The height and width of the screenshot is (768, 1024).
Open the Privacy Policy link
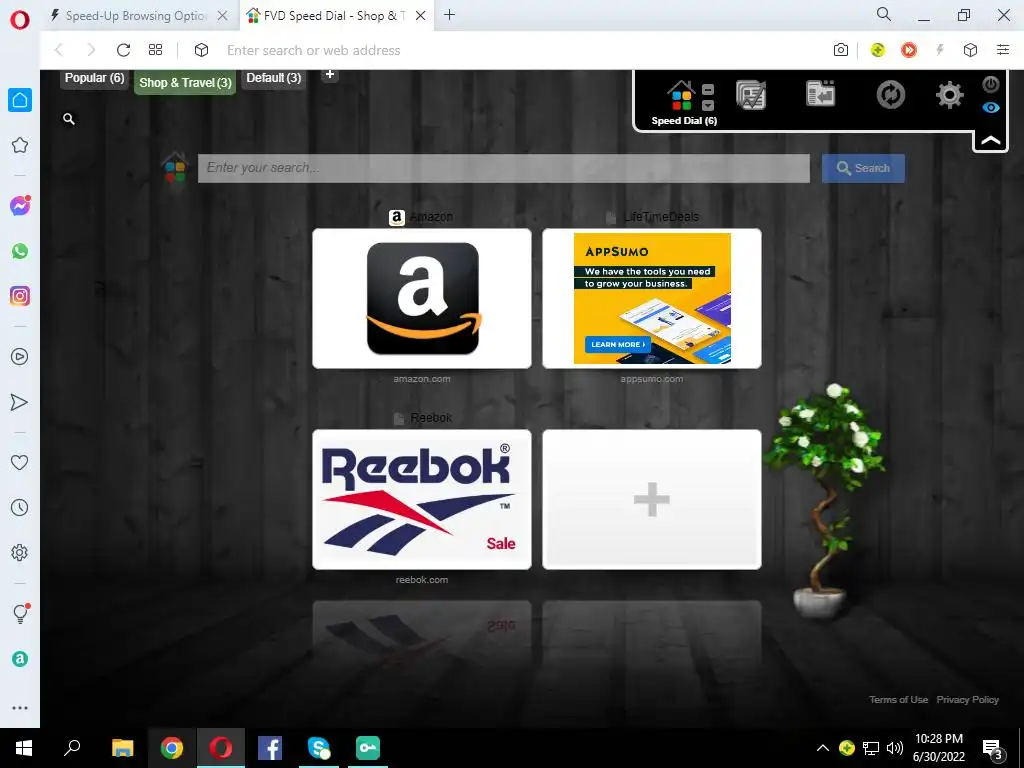pyautogui.click(x=967, y=699)
